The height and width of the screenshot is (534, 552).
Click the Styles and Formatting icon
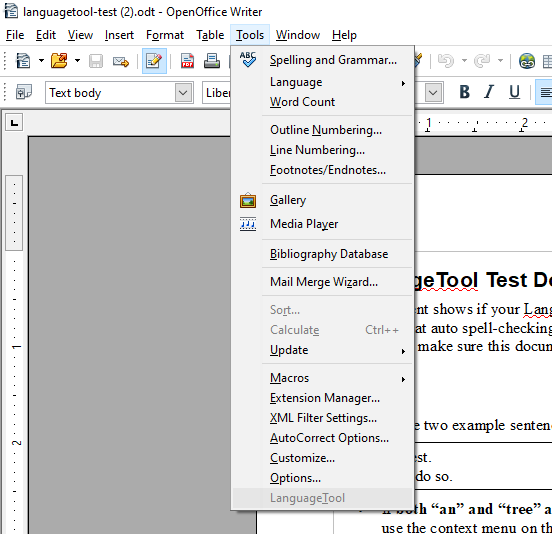24,92
